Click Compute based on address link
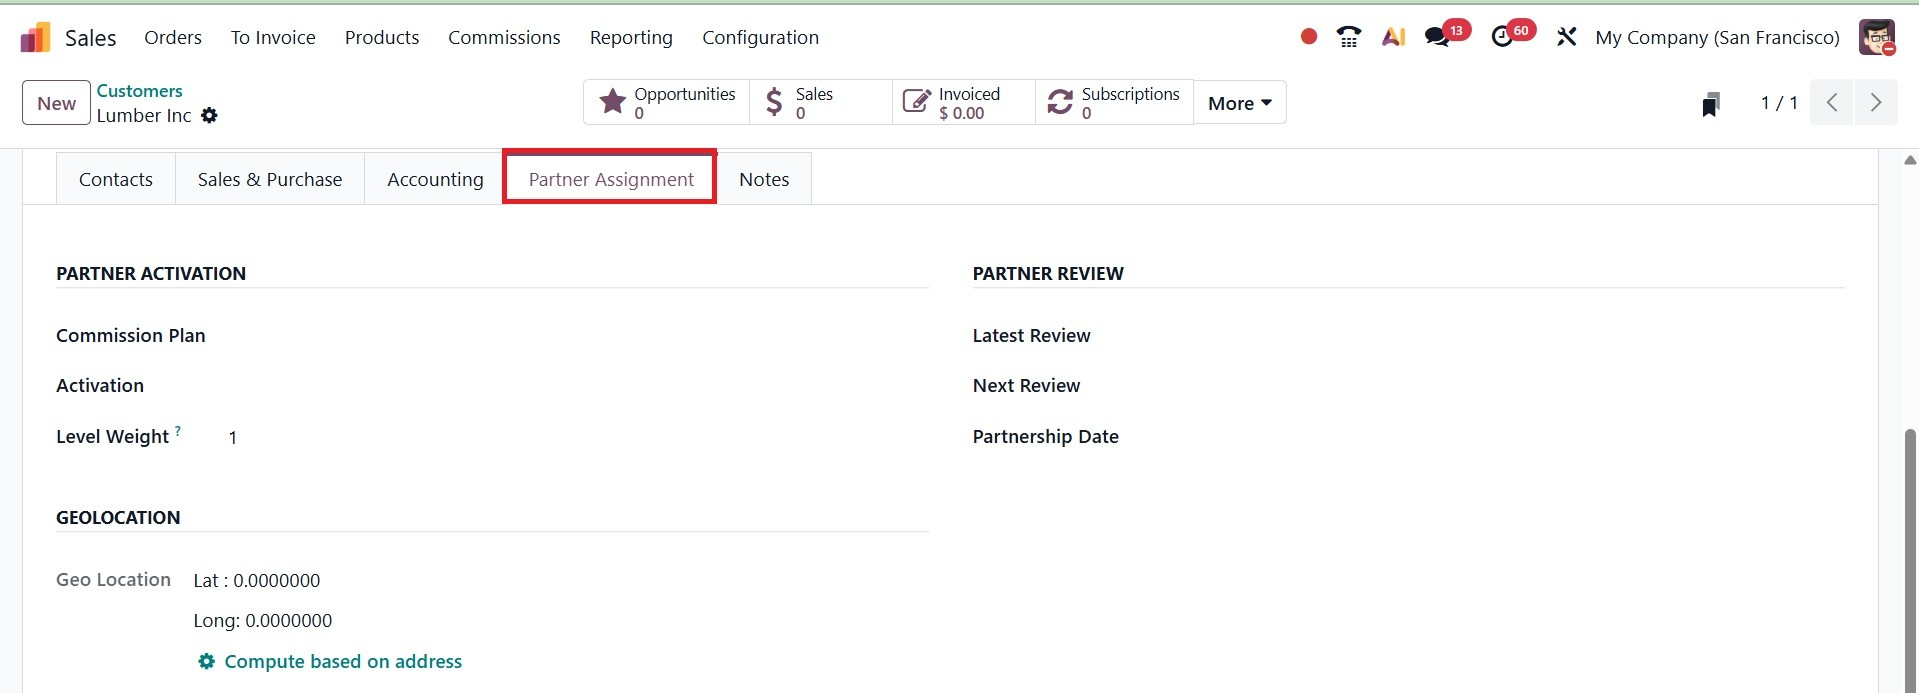The image size is (1919, 693). [x=342, y=661]
